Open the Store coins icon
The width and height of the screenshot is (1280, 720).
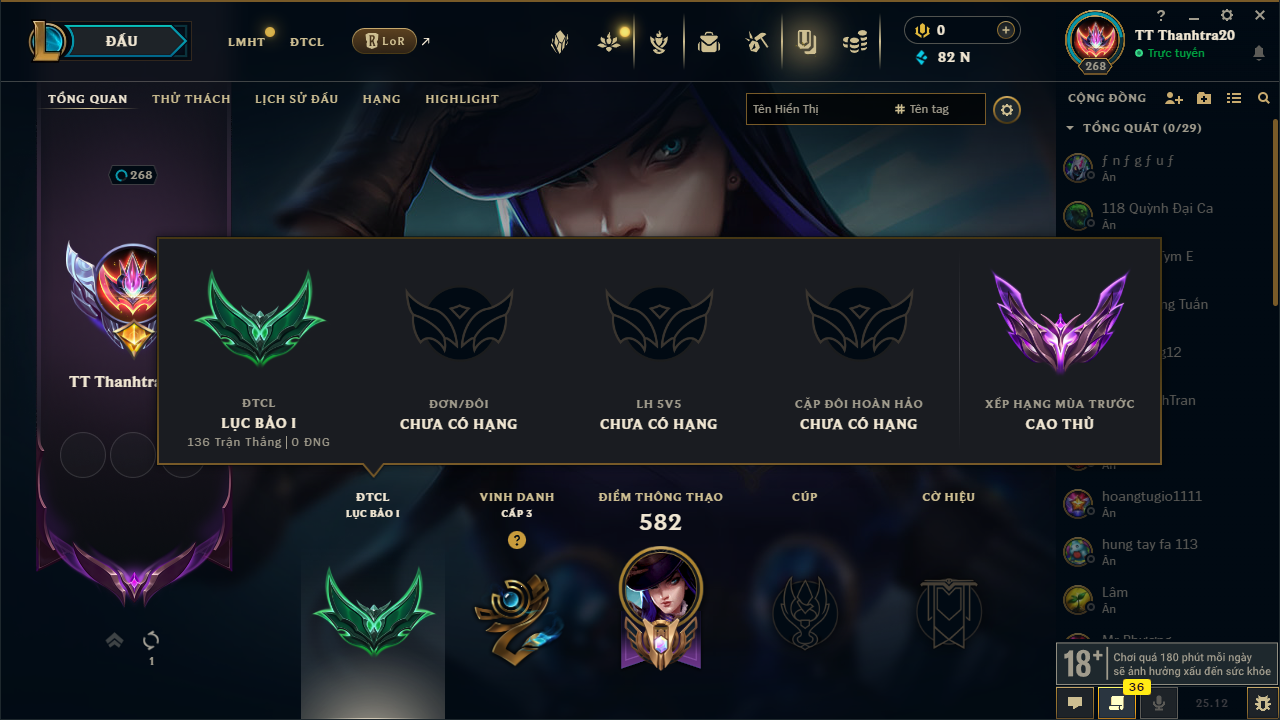pos(854,42)
